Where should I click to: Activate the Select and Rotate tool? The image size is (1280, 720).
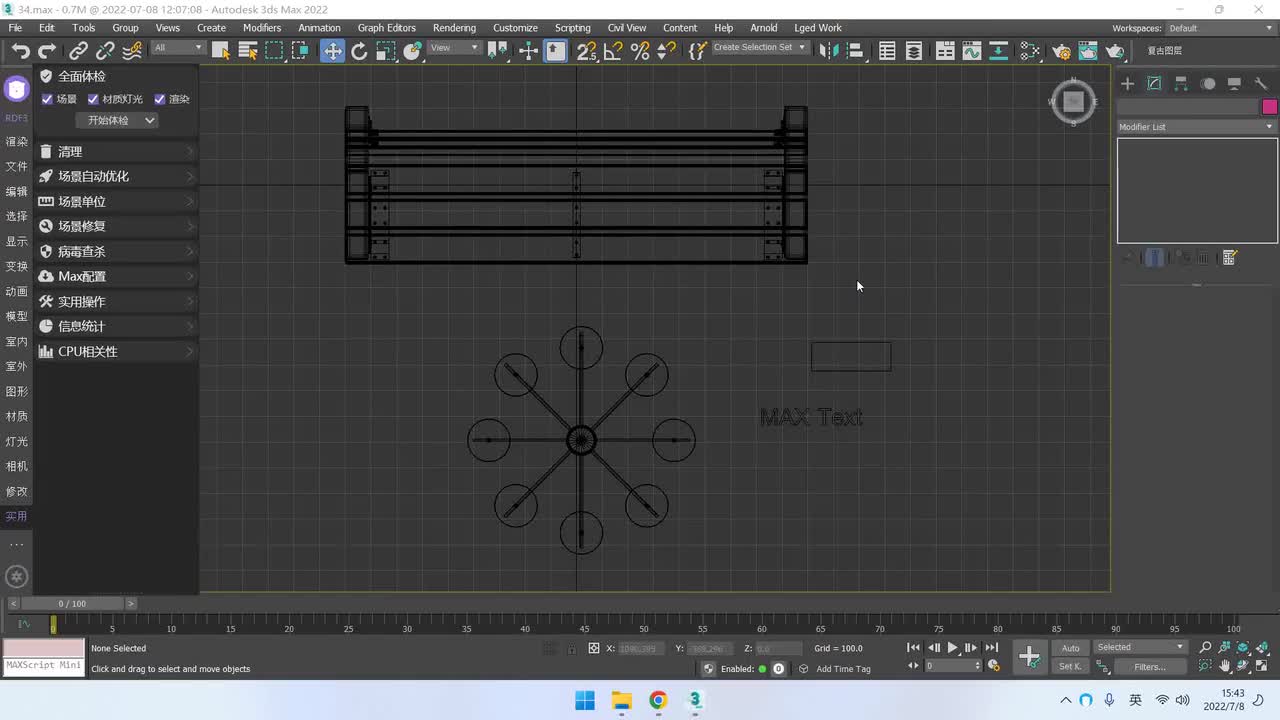[x=359, y=51]
